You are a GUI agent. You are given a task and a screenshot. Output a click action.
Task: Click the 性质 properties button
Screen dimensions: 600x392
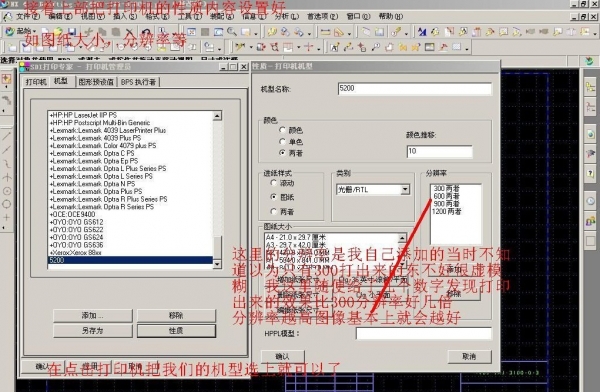(x=176, y=331)
